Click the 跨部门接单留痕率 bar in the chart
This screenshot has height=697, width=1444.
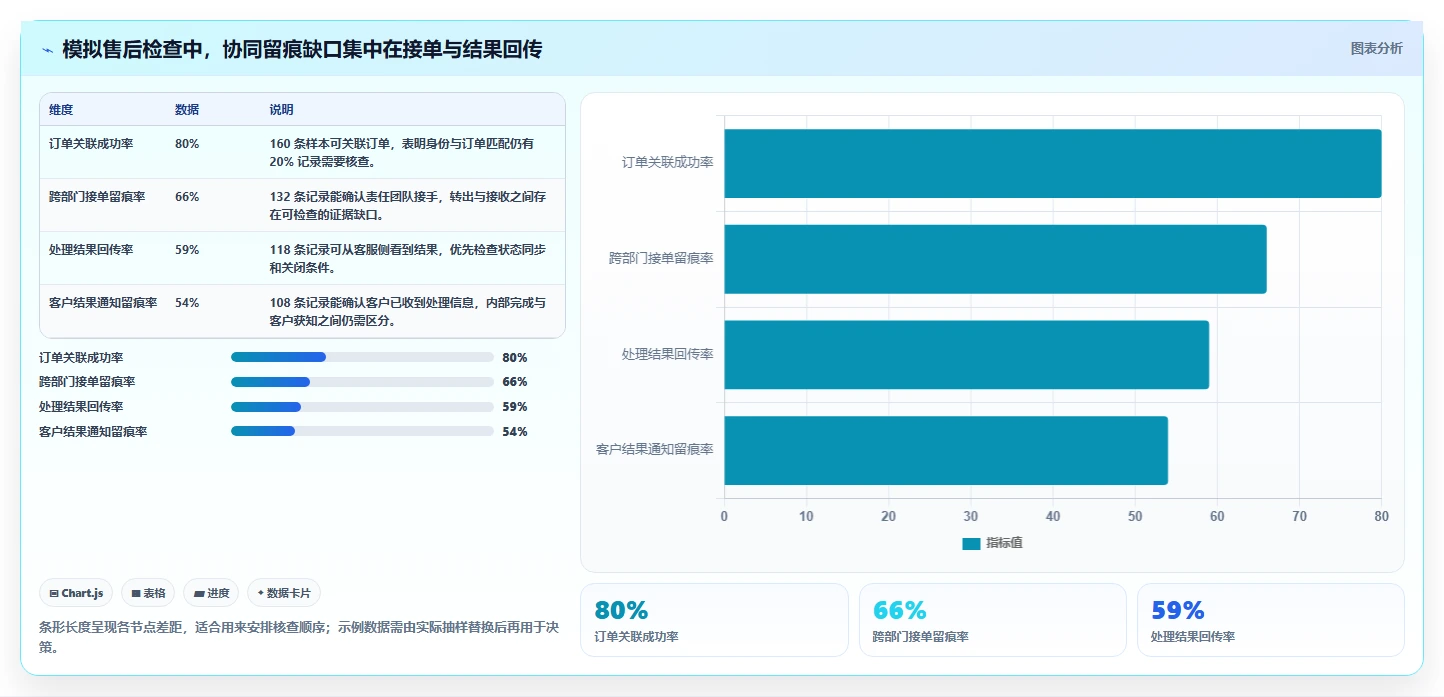point(995,259)
